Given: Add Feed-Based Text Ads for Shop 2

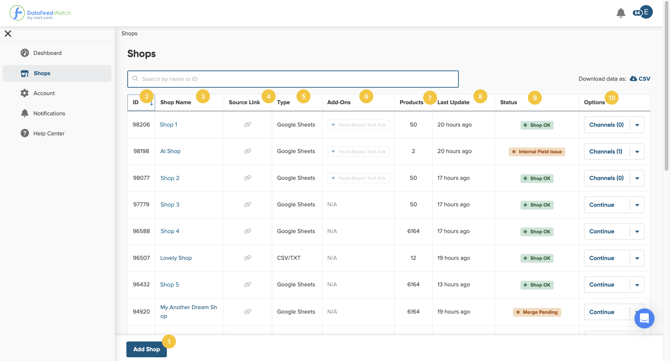Looking at the screenshot, I should [x=359, y=178].
